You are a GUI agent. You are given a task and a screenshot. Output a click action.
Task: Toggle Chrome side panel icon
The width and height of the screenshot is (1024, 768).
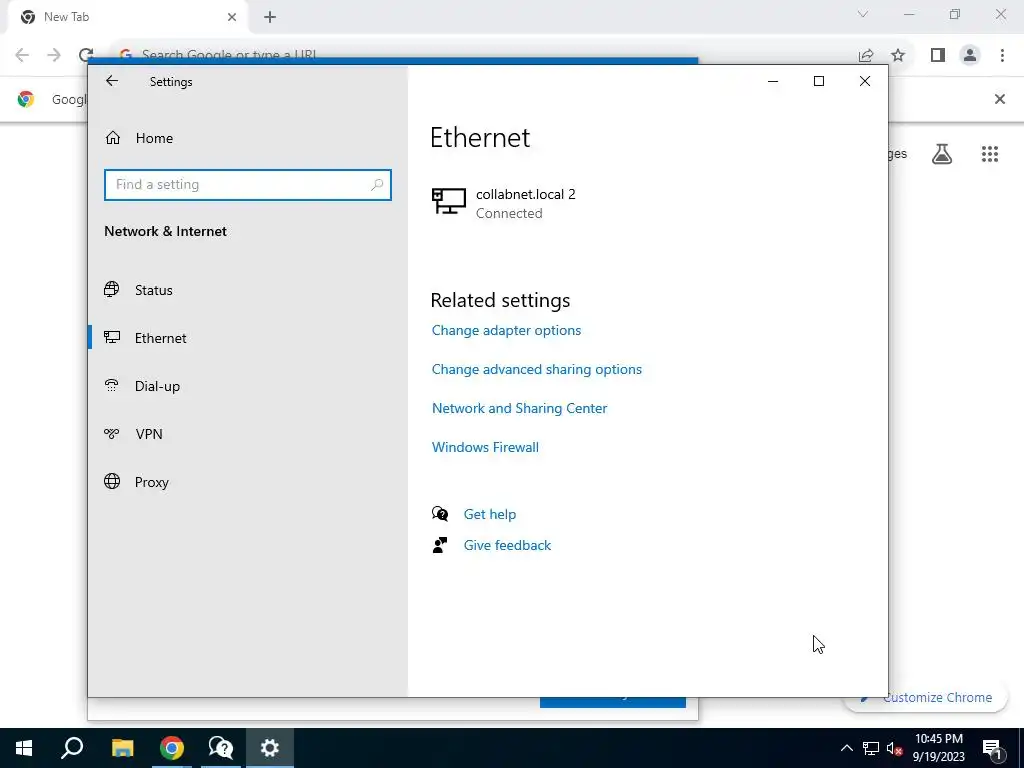tap(938, 56)
